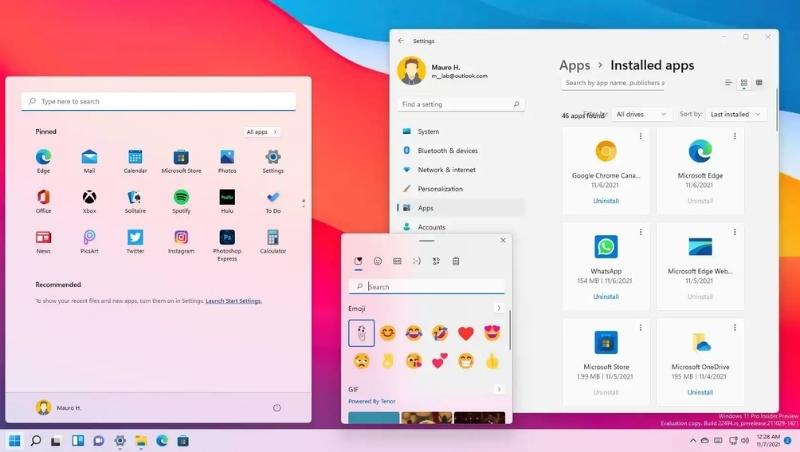
Task: Open WhatsApp card more options menu
Action: click(x=641, y=232)
